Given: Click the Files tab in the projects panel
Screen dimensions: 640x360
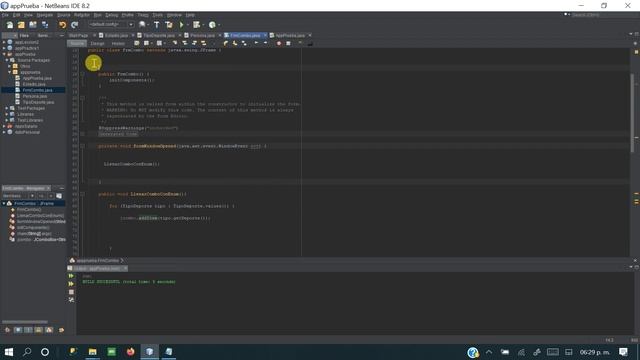Looking at the screenshot, I should pos(24,36).
